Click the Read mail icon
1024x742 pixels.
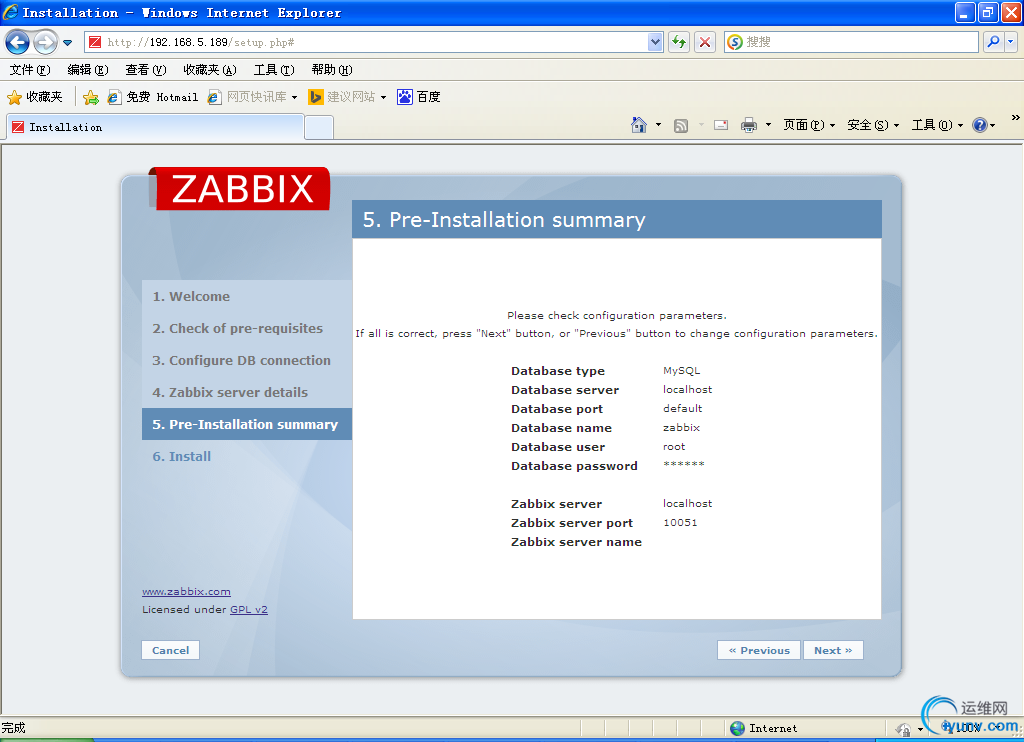721,125
